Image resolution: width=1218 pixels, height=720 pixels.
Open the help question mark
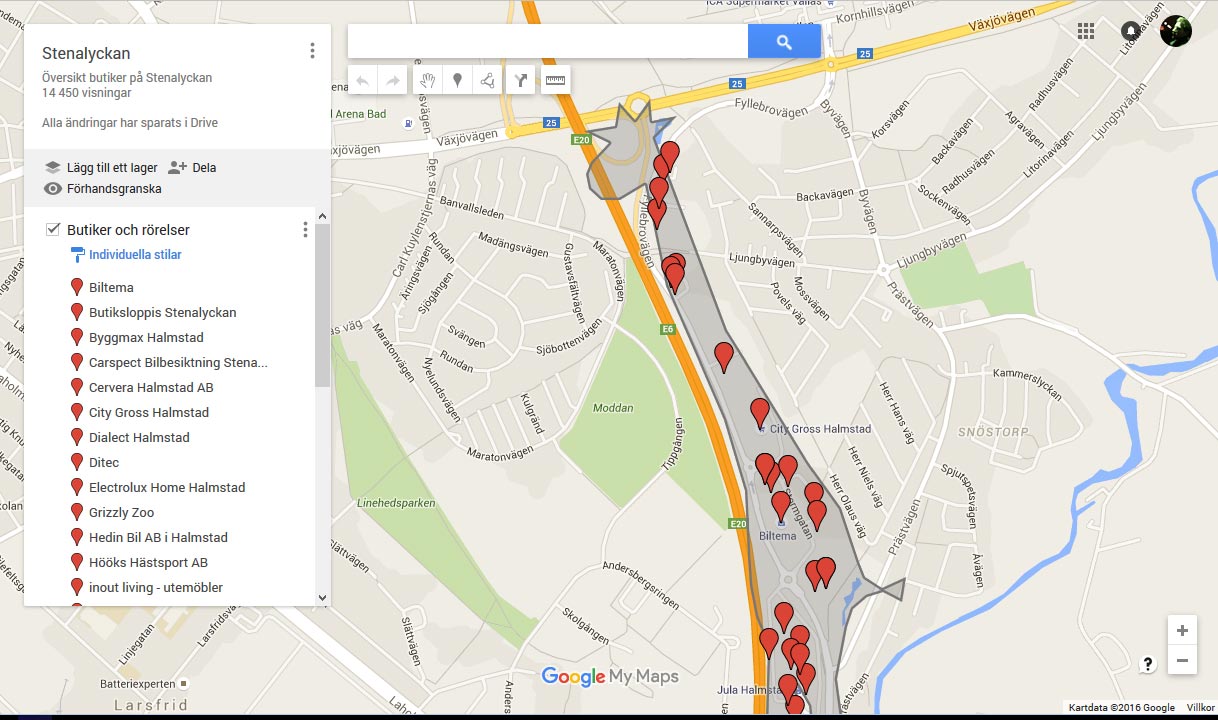1148,664
